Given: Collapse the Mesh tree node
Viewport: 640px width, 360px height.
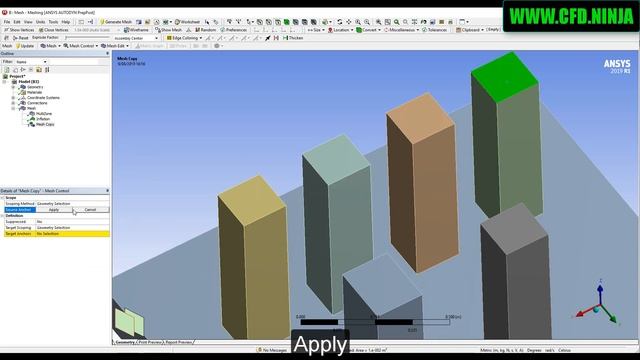Looking at the screenshot, I should (13, 108).
